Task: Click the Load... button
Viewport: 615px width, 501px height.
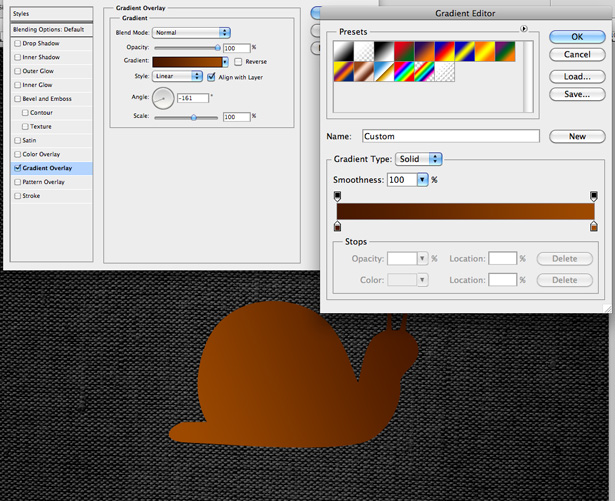Action: click(x=577, y=77)
